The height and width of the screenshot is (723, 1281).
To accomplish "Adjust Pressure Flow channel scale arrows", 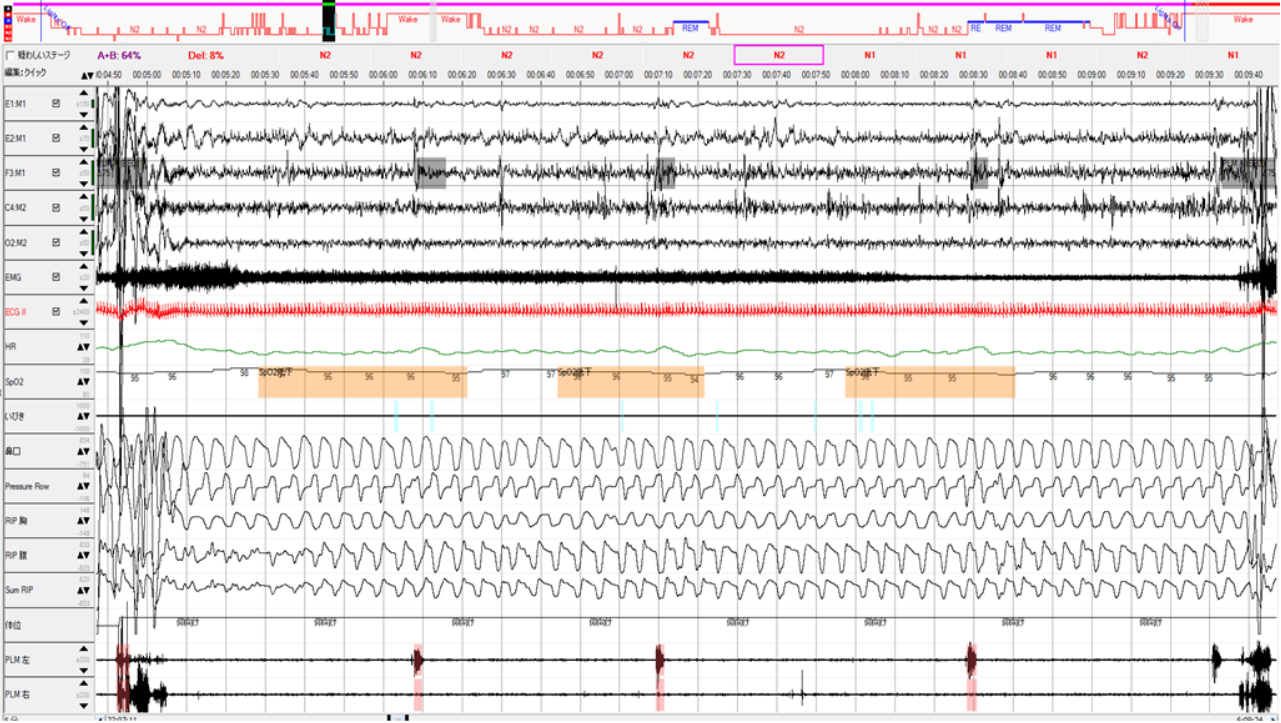I will coord(85,486).
